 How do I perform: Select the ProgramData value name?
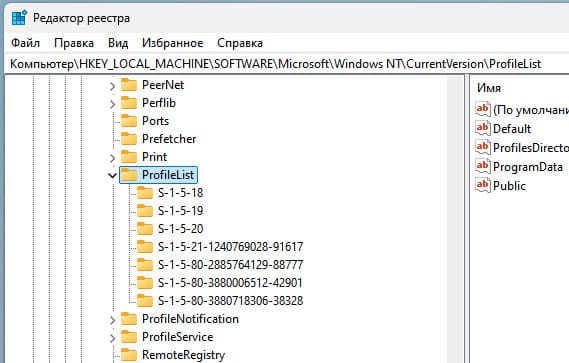(x=528, y=167)
